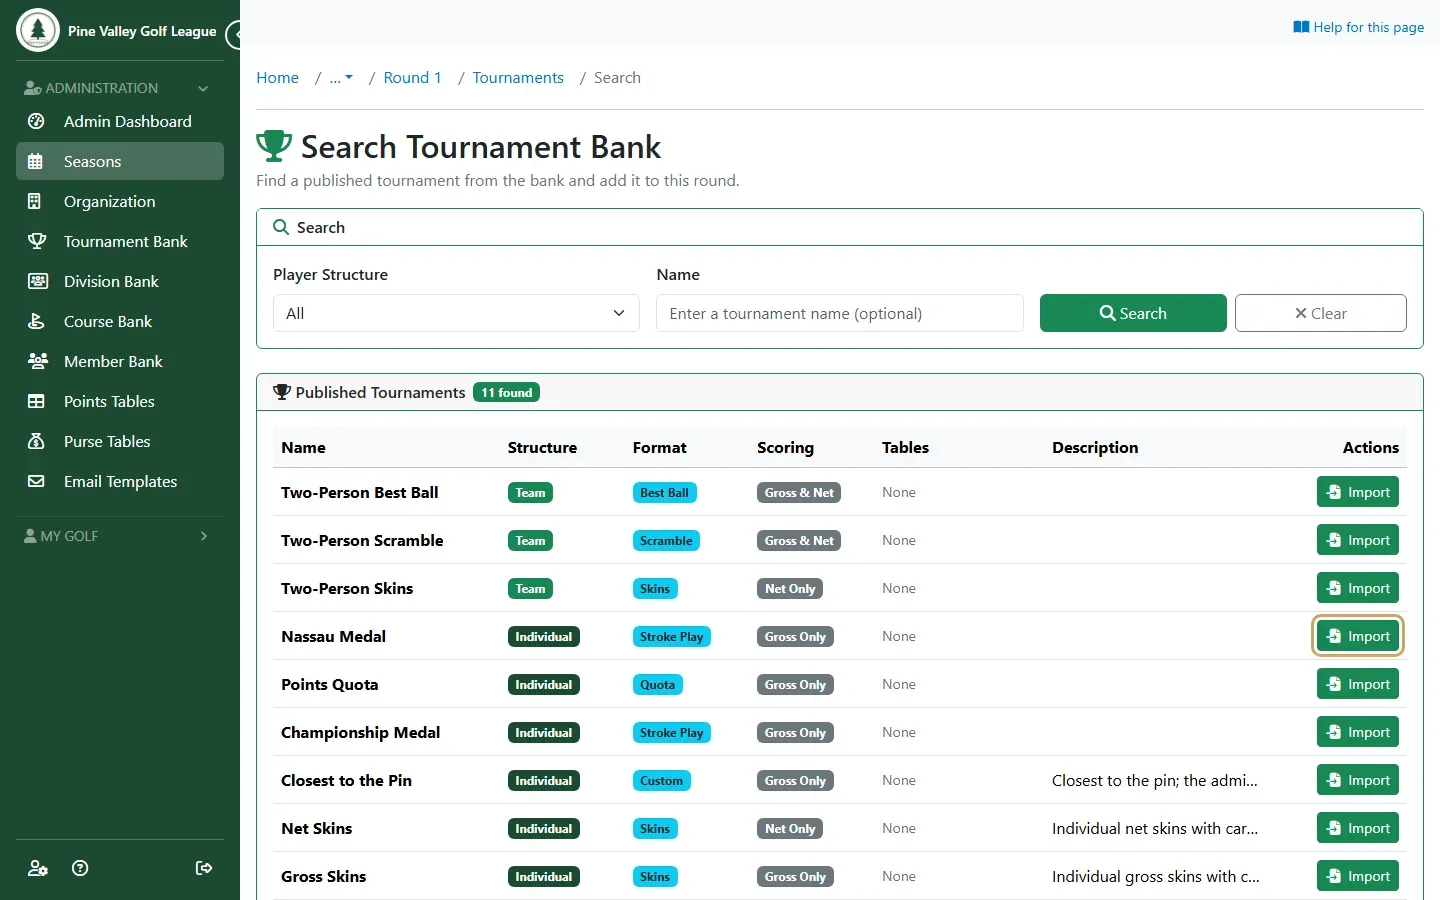Import Two-Person Scramble tournament
The height and width of the screenshot is (900, 1440).
[1358, 540]
